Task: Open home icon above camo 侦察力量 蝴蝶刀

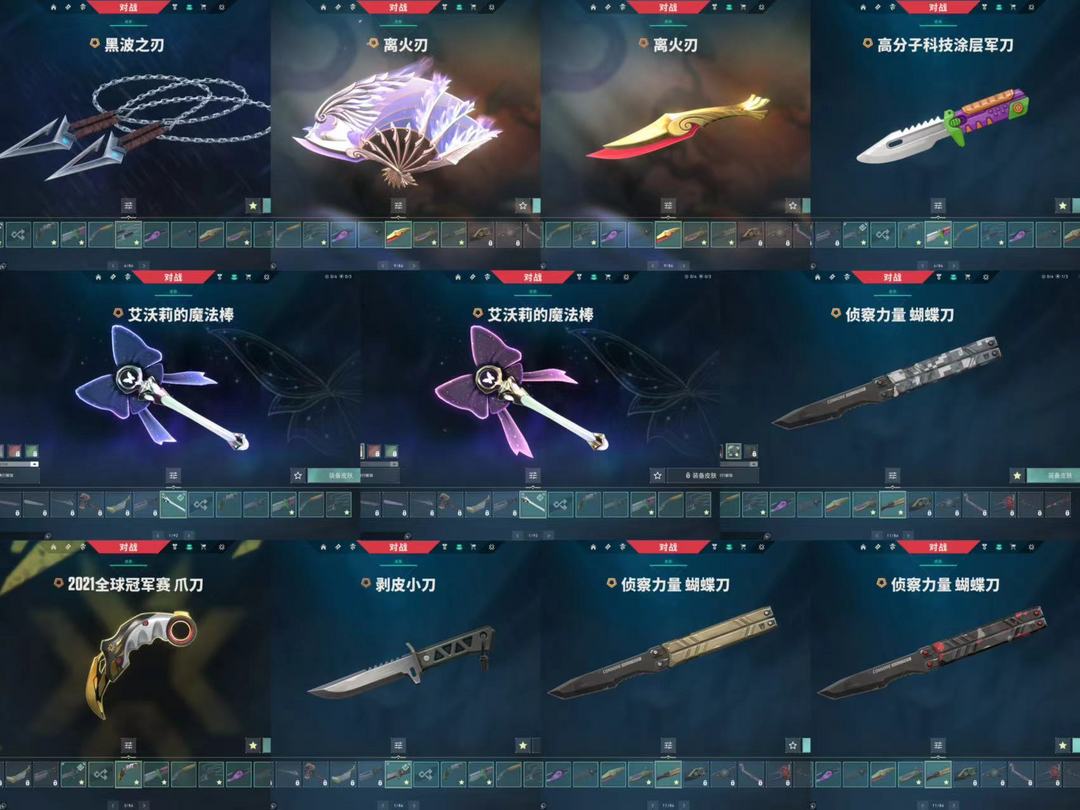Action: [x=817, y=277]
